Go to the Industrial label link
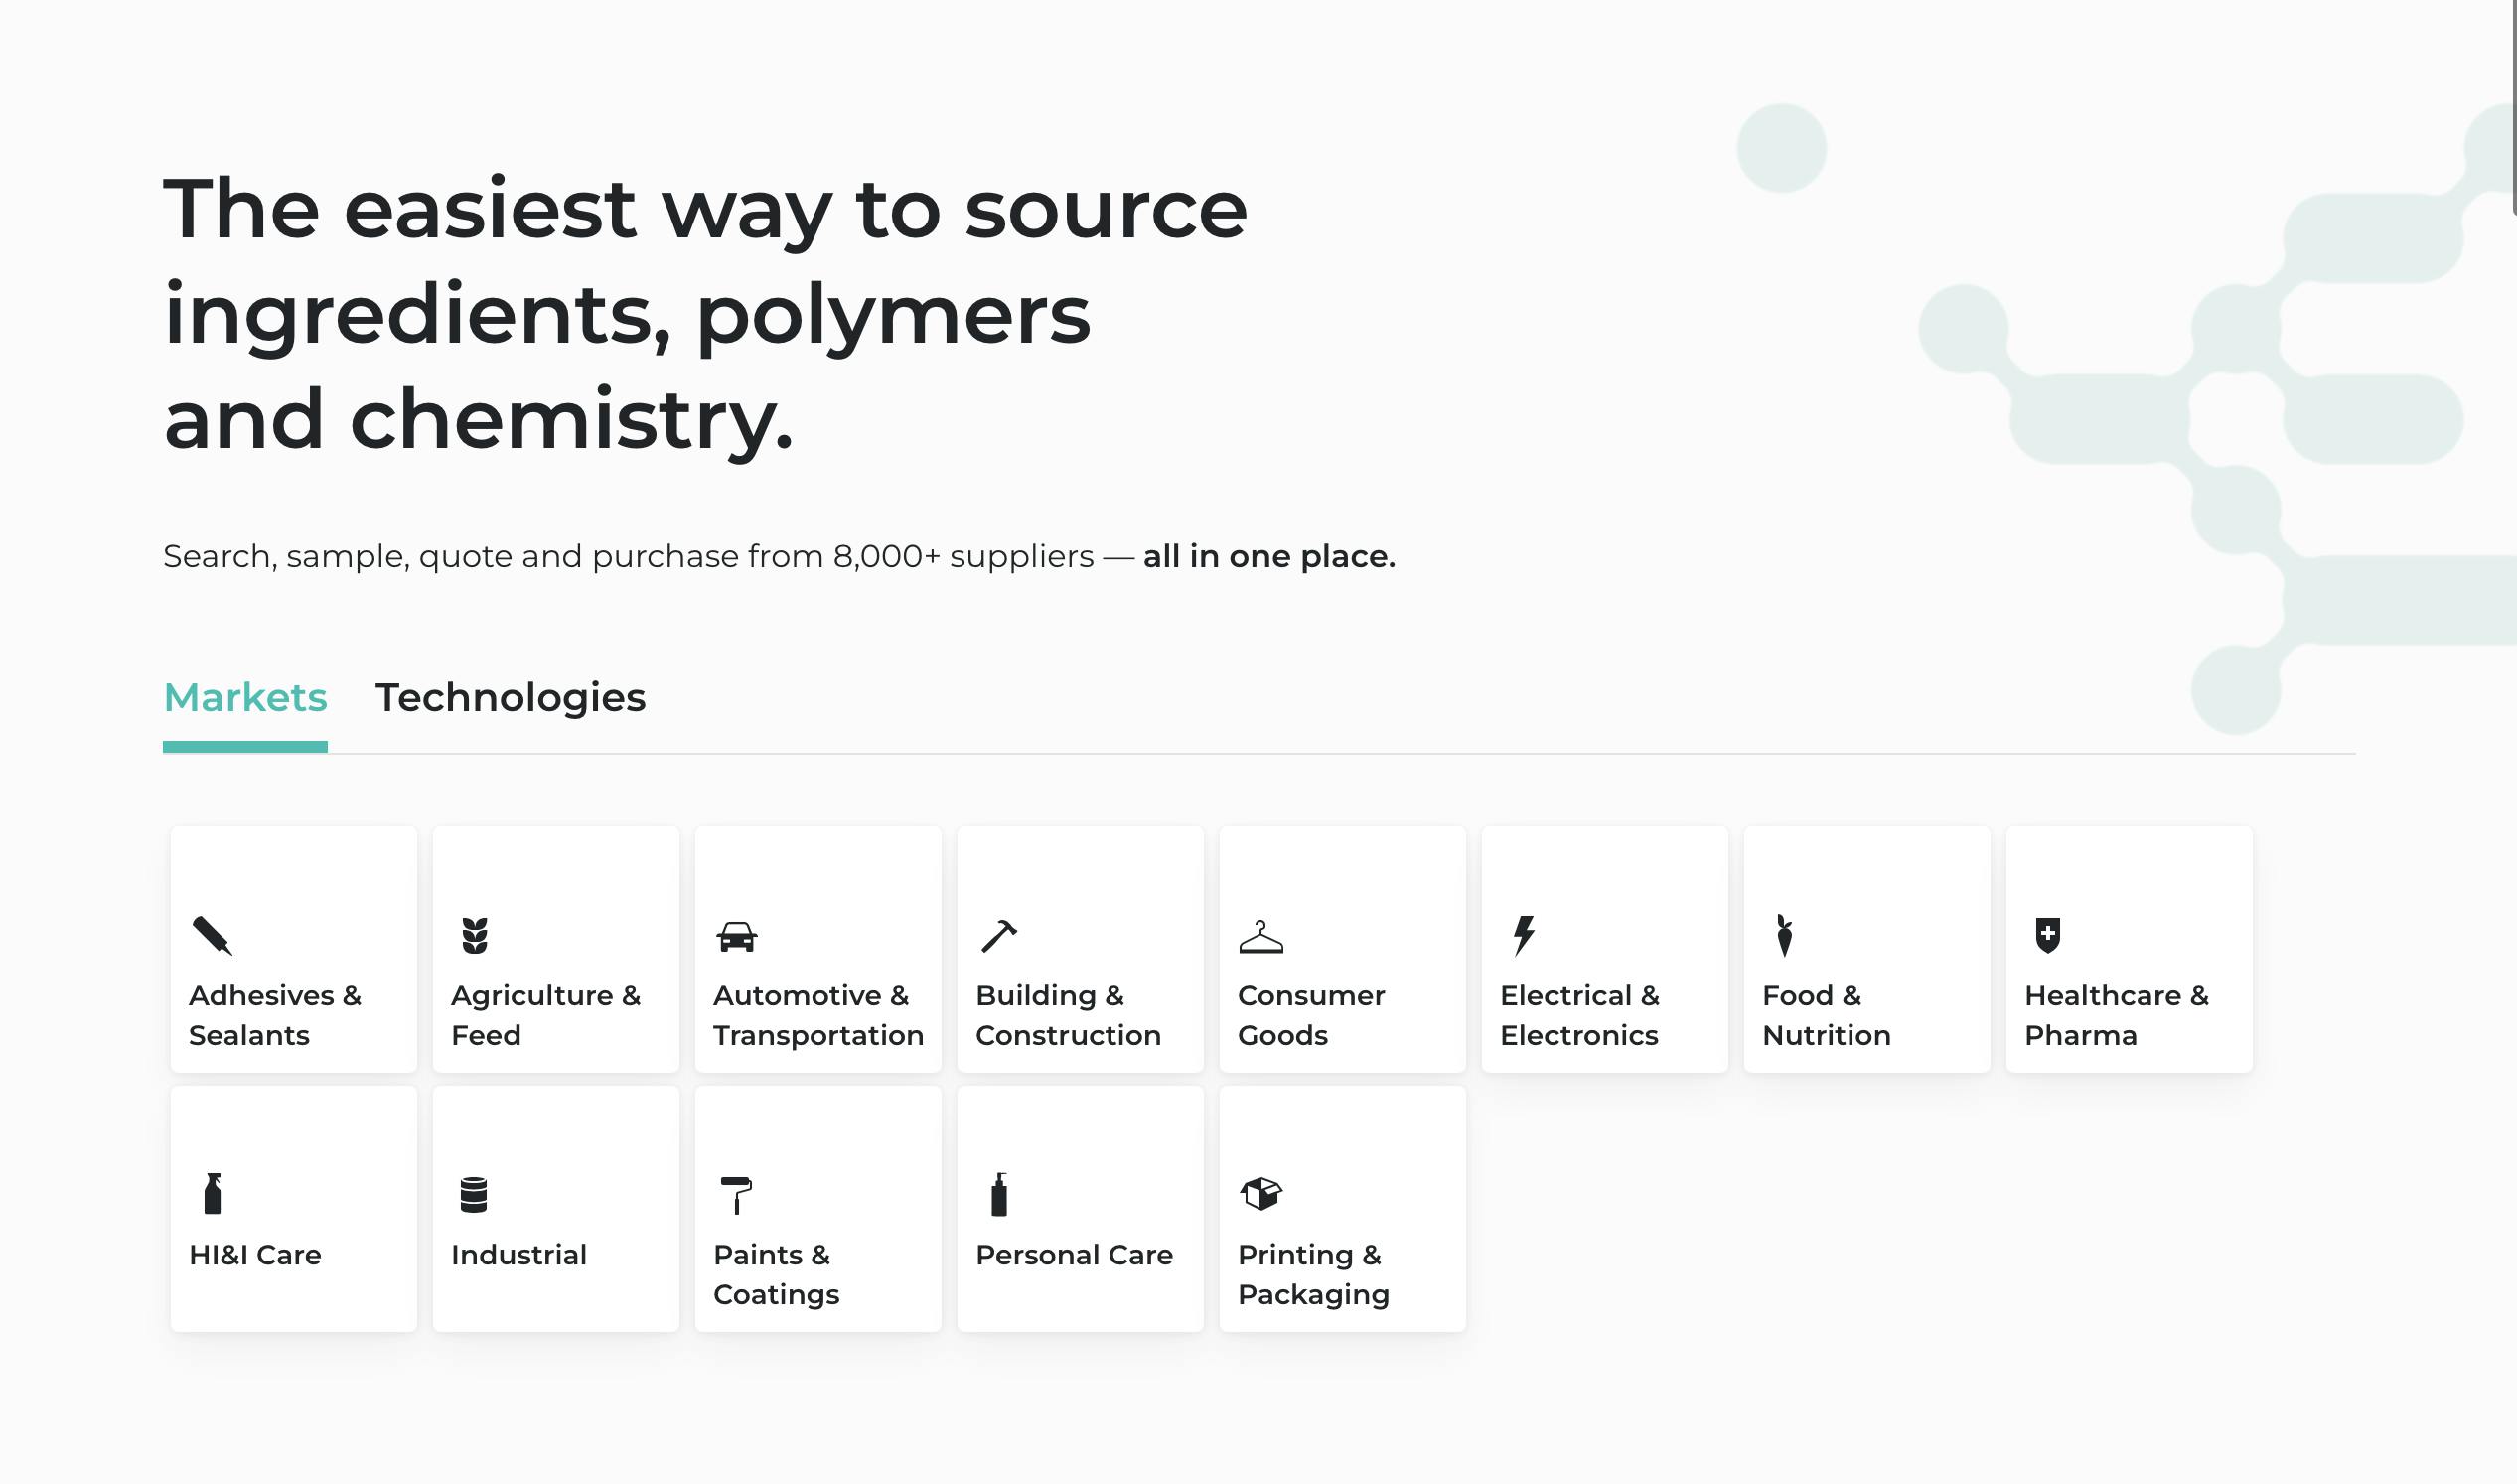Viewport: 2517px width, 1484px height. click(519, 1255)
